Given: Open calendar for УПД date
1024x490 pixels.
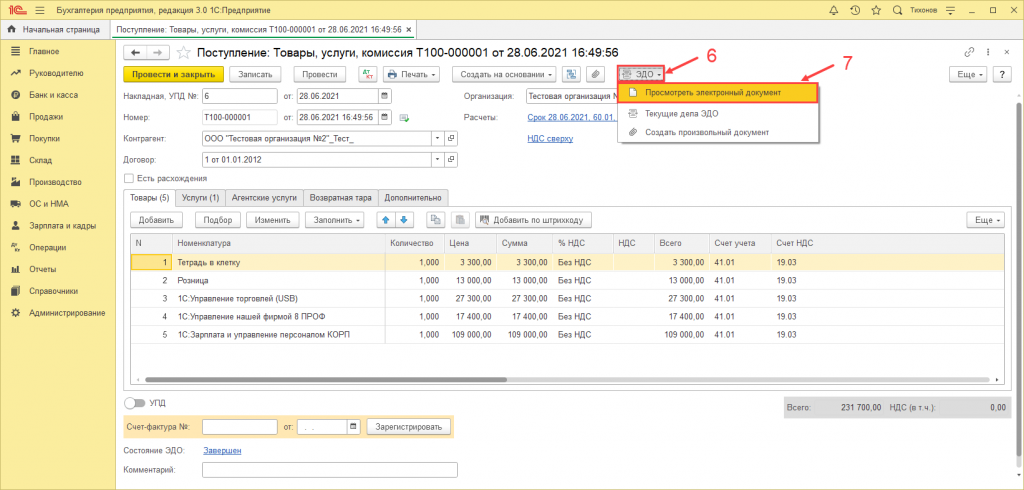Looking at the screenshot, I should tap(385, 96).
